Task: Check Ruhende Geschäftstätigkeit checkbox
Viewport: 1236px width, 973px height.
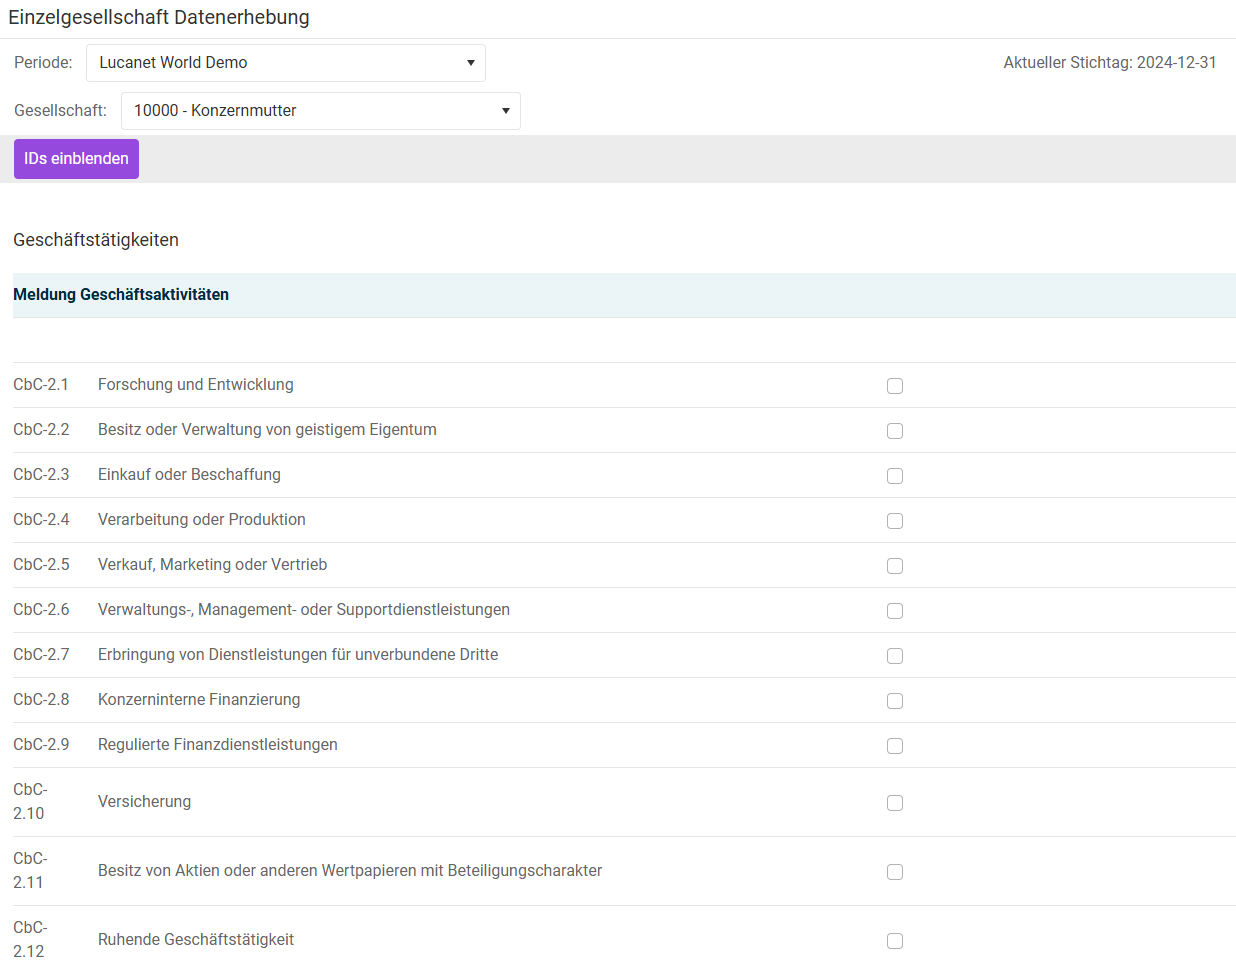Action: click(895, 941)
